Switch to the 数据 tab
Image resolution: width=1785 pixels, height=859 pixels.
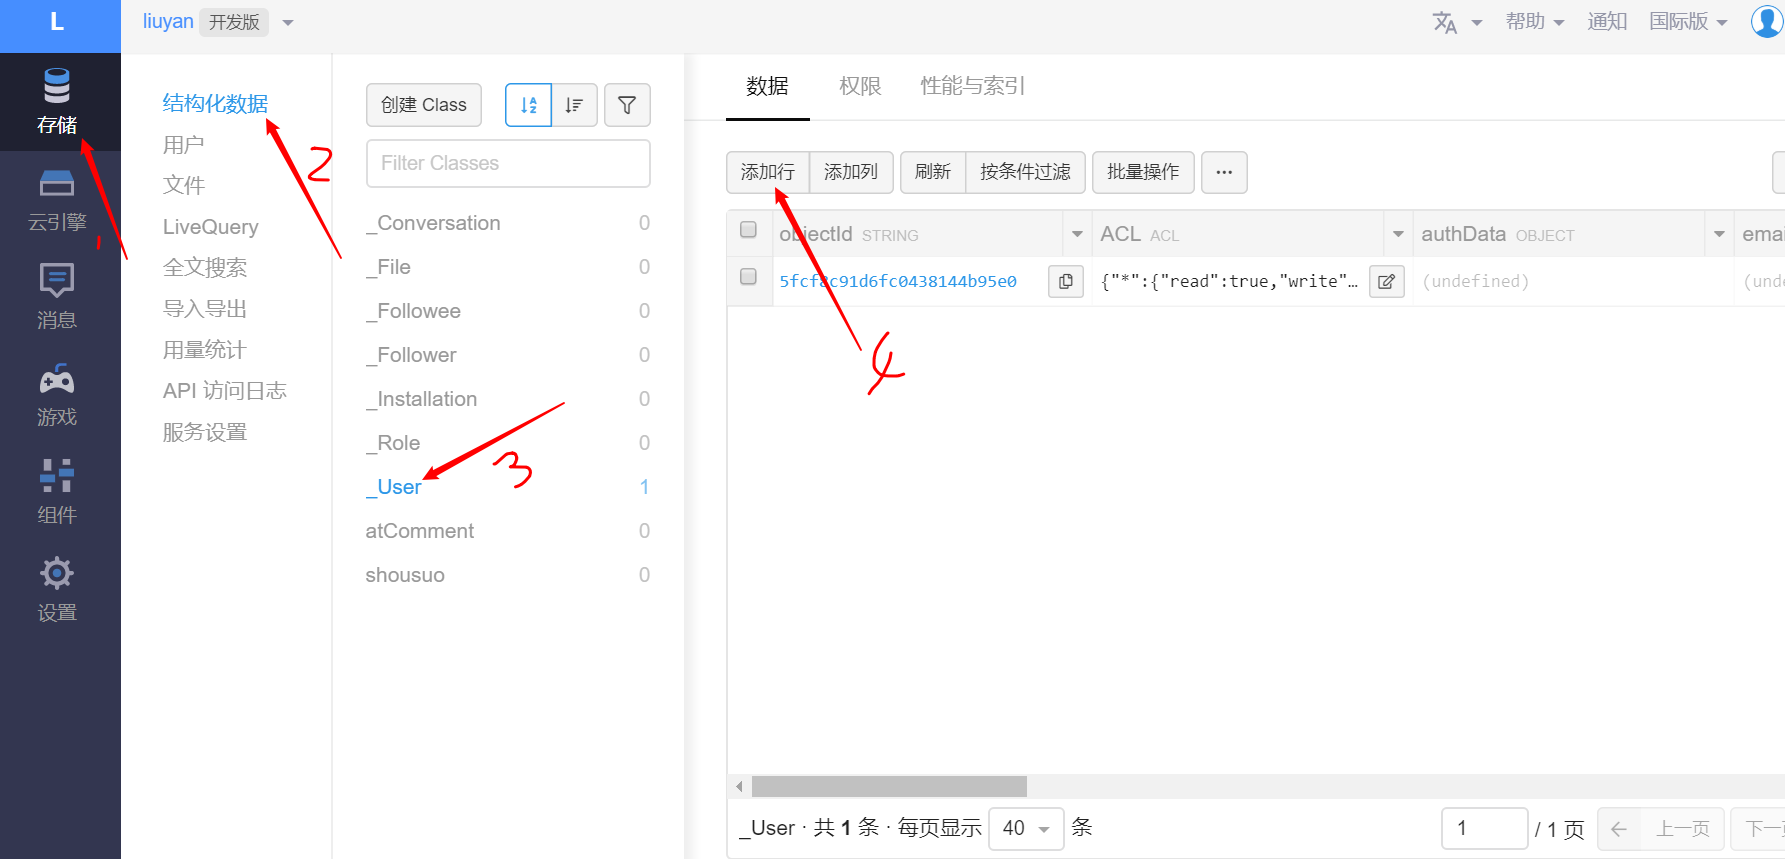pos(767,87)
